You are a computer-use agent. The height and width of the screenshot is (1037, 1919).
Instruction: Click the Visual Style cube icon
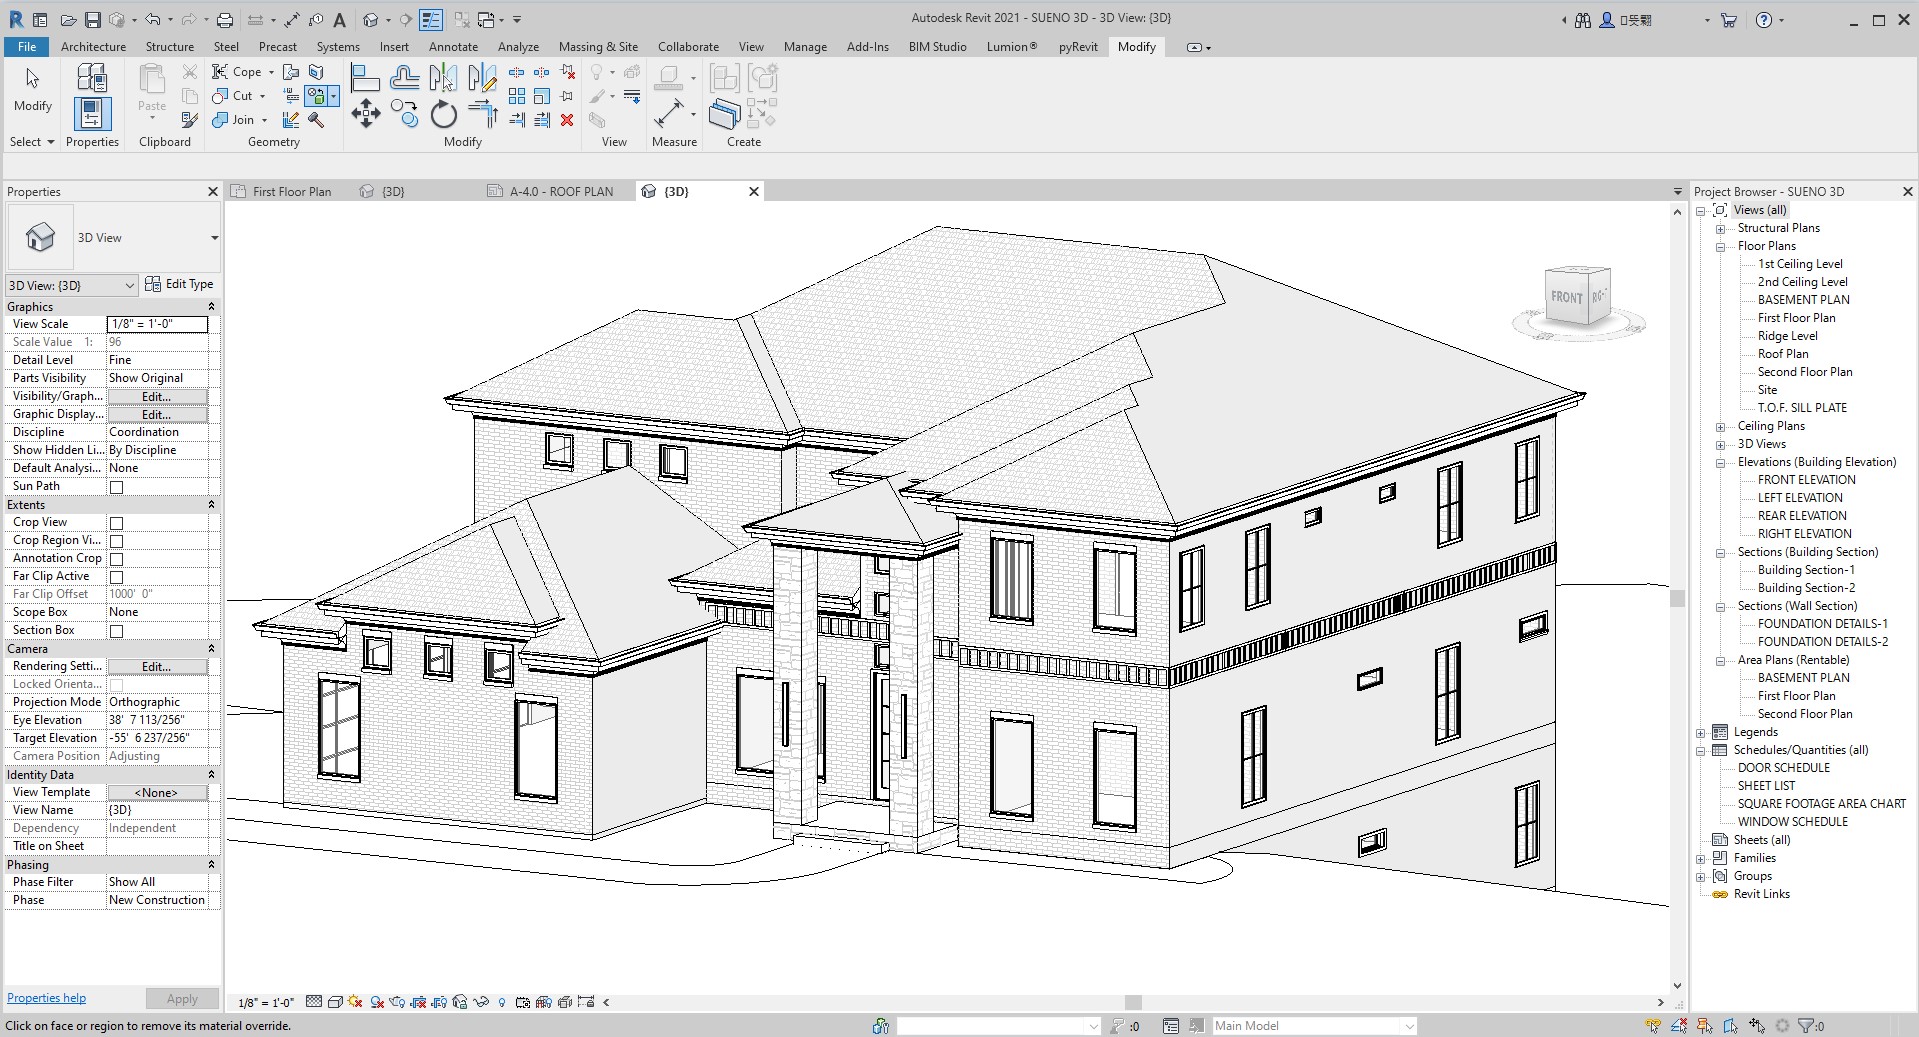point(335,1002)
